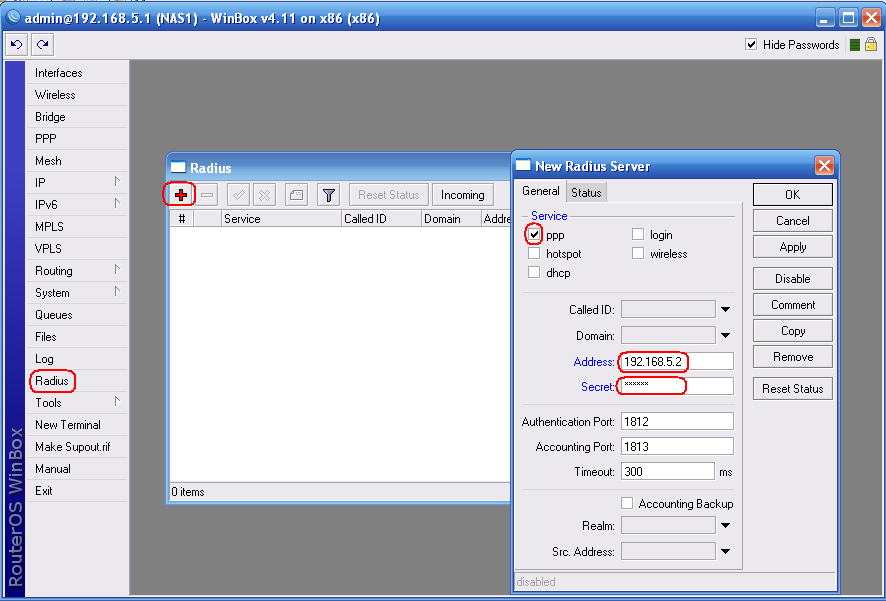Enable the dhcp service checkbox

[534, 272]
